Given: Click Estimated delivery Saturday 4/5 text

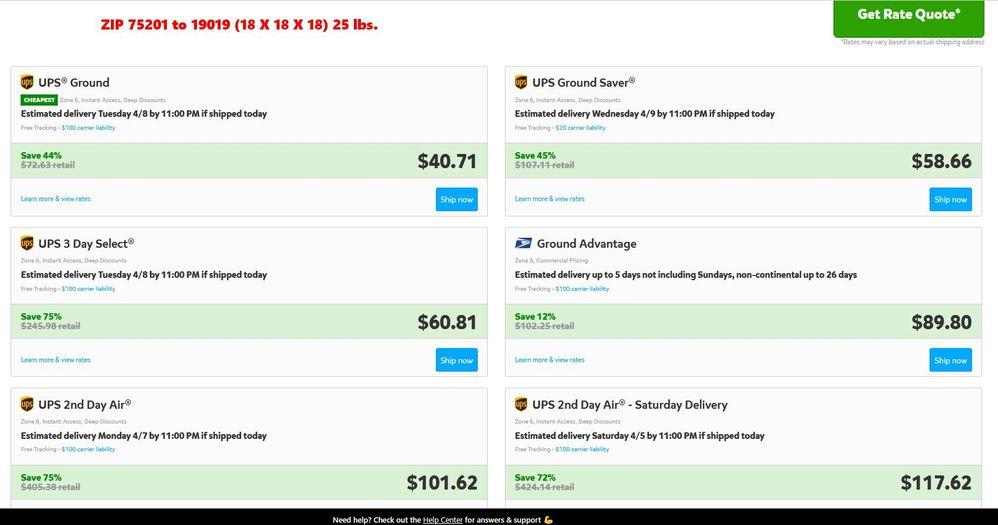Looking at the screenshot, I should 639,436.
